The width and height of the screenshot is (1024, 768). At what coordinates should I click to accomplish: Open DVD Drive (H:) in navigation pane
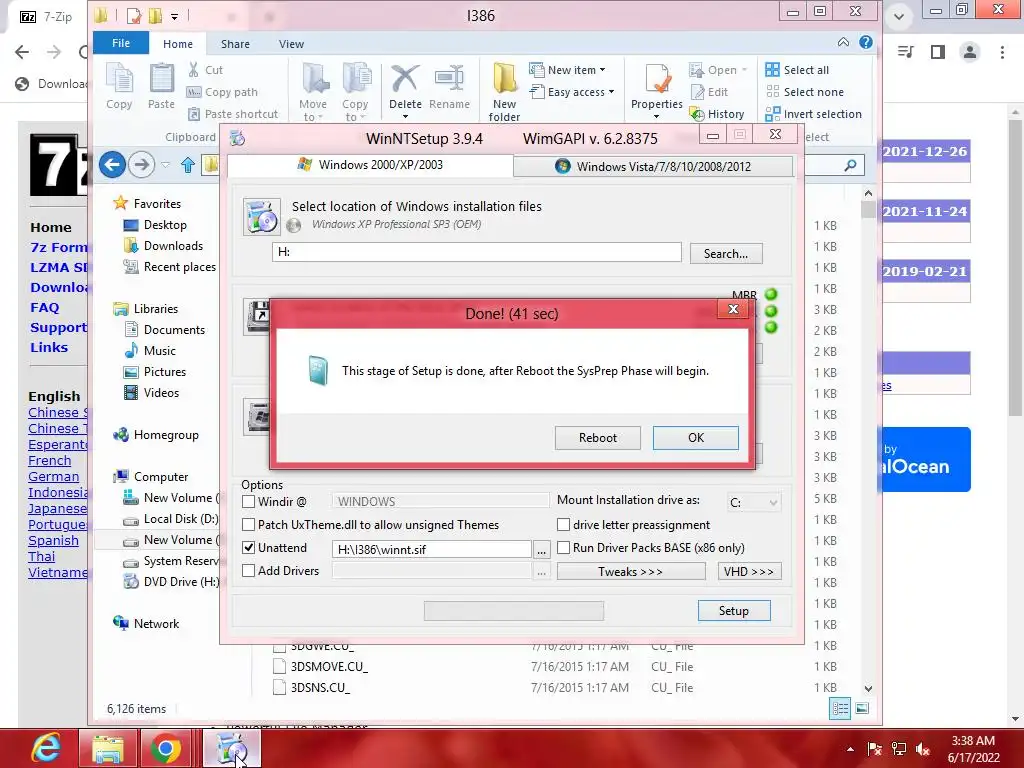click(x=171, y=581)
